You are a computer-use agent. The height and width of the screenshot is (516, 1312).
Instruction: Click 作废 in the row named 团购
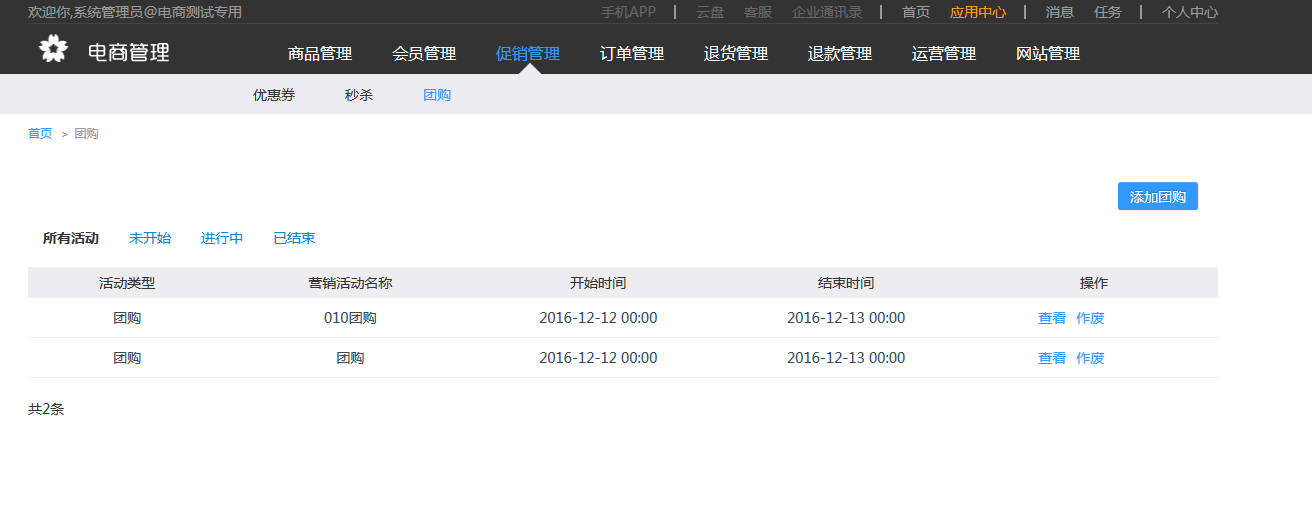coord(1090,358)
